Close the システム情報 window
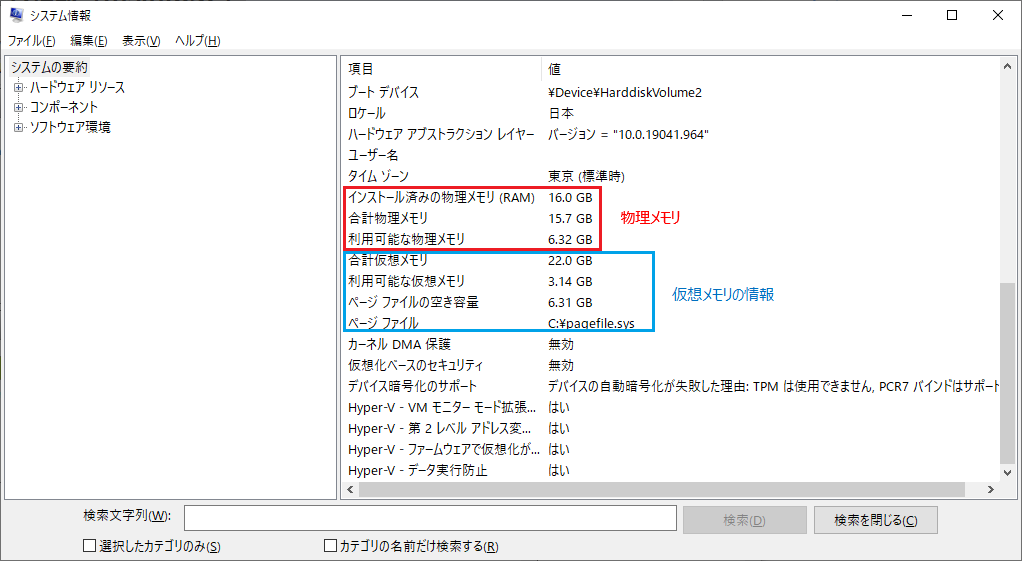Viewport: 1022px width, 561px height. click(x=998, y=15)
